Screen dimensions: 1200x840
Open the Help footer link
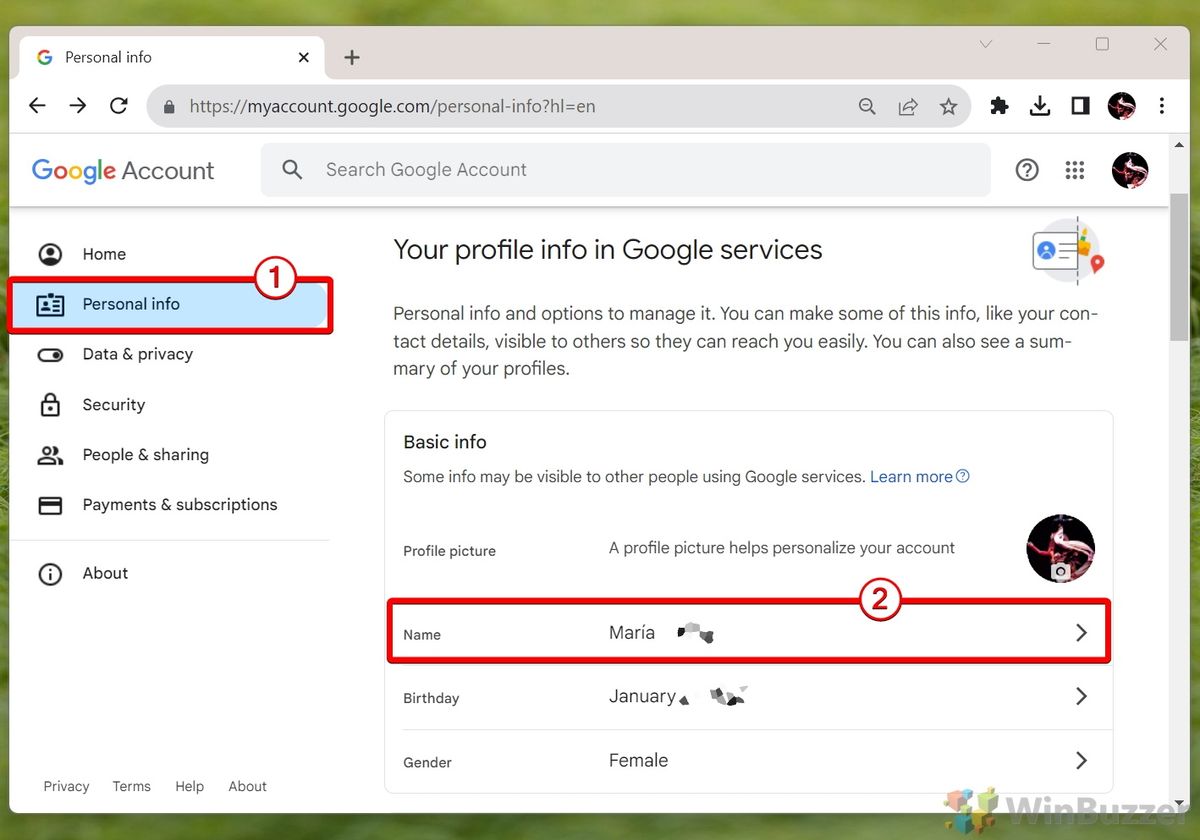pyautogui.click(x=189, y=786)
